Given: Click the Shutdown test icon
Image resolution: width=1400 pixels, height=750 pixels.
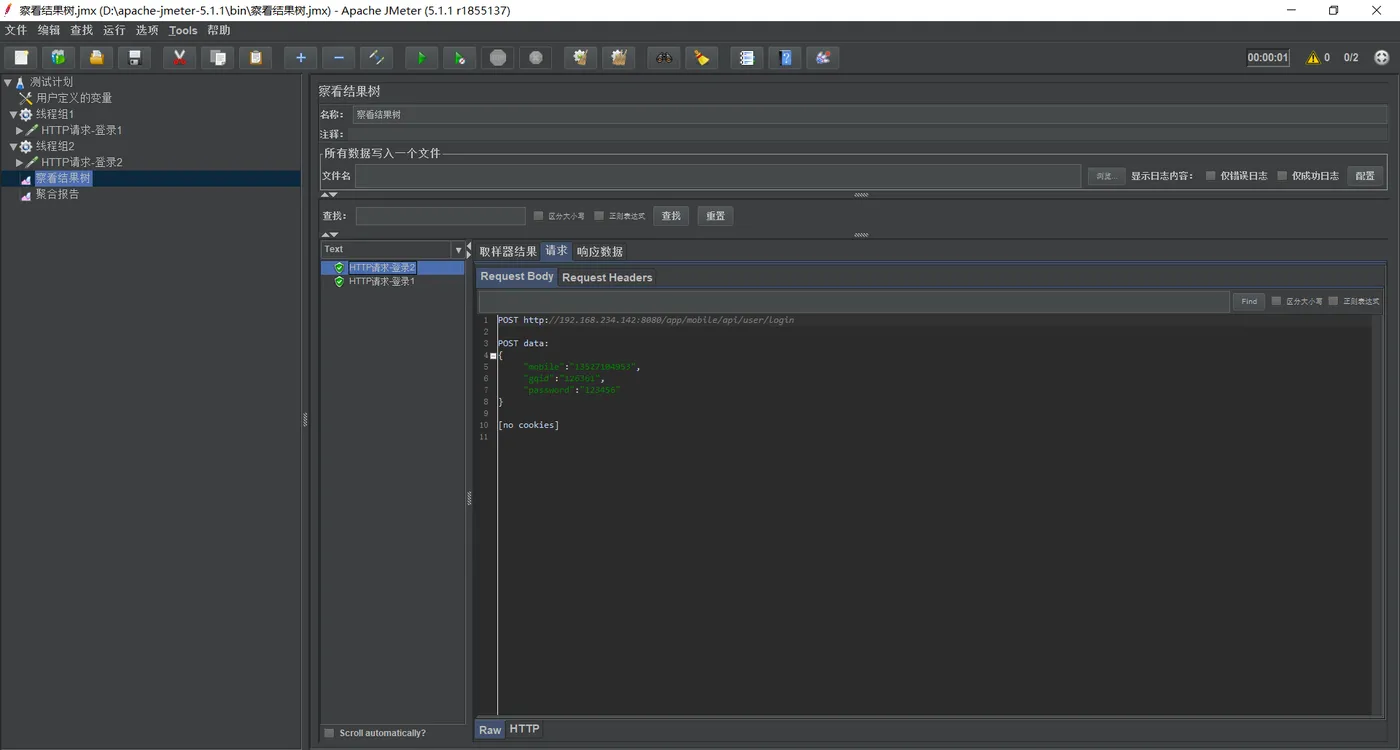Looking at the screenshot, I should (x=535, y=57).
